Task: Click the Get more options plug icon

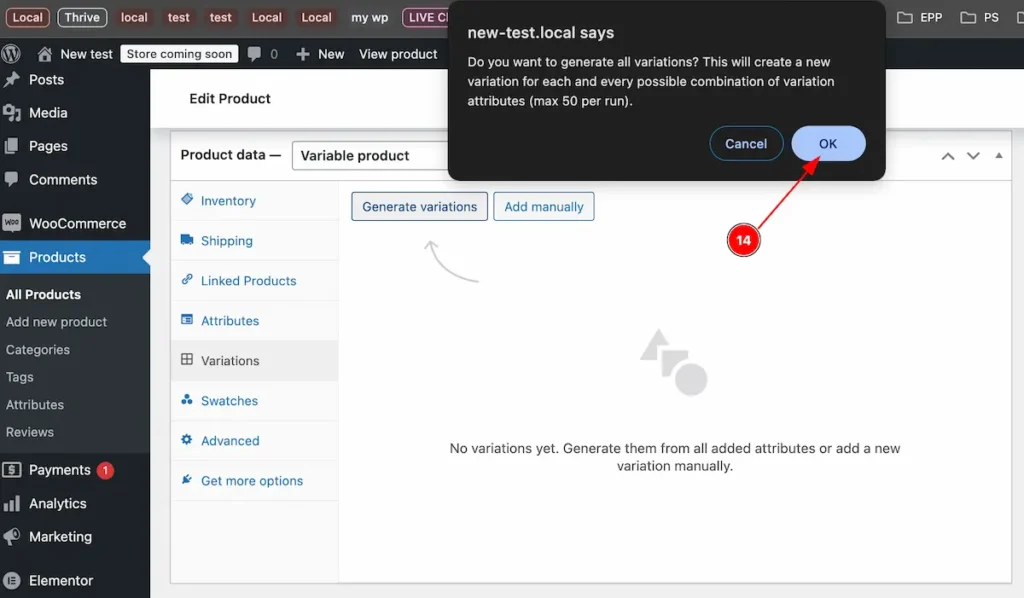Action: click(x=187, y=479)
